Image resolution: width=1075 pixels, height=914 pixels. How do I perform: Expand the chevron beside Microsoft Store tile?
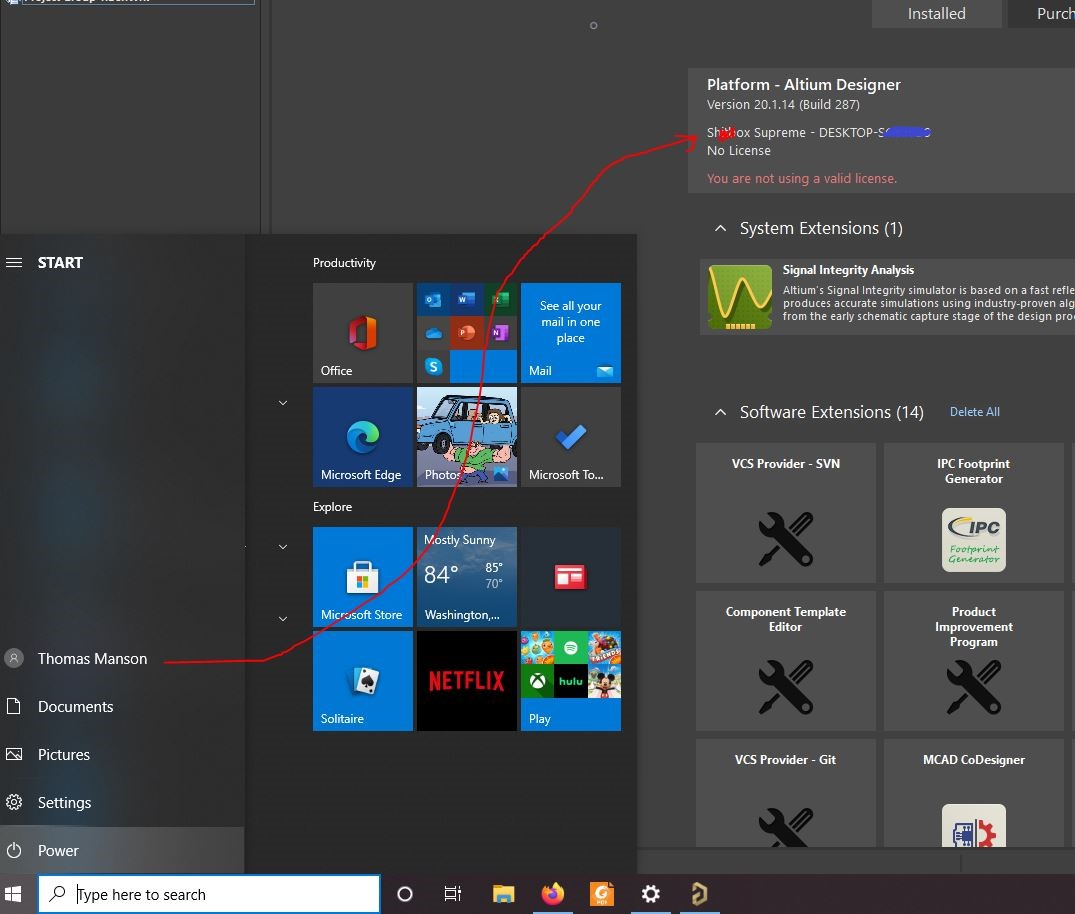(282, 546)
